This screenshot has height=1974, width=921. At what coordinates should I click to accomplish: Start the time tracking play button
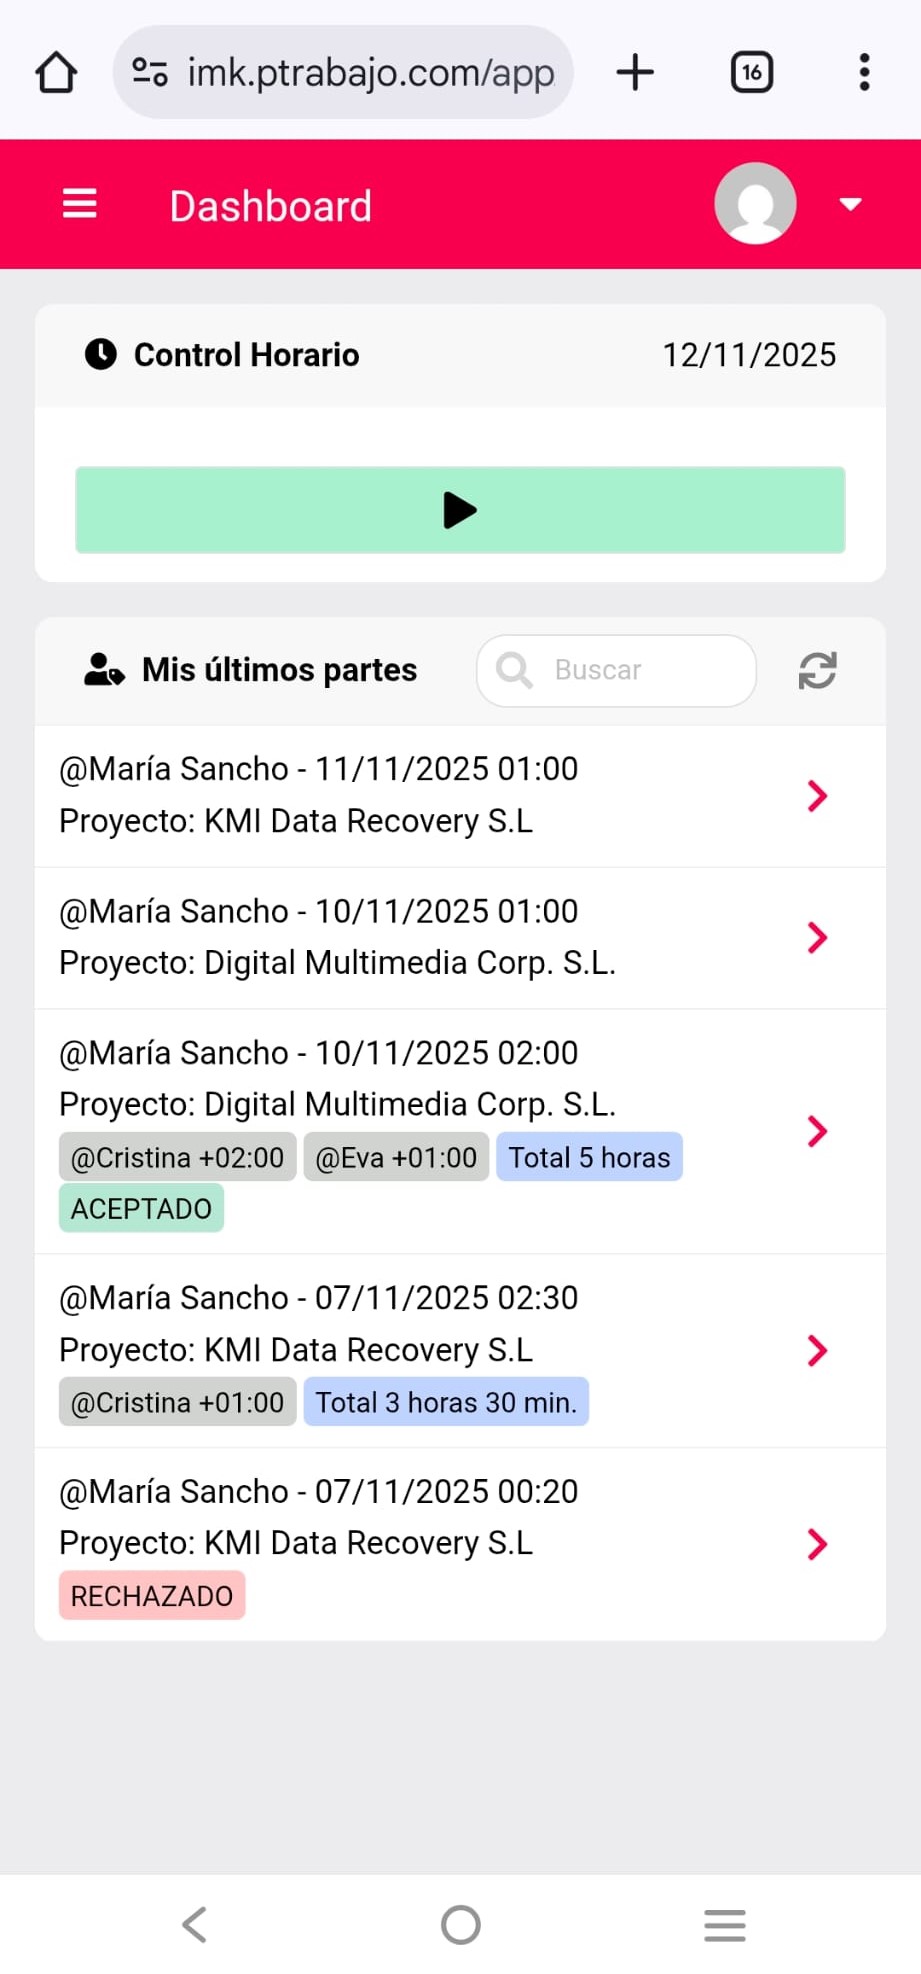point(460,510)
